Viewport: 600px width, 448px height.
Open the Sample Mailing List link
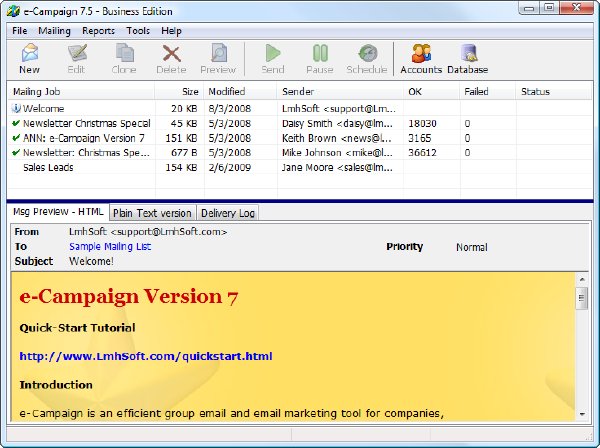coord(110,246)
